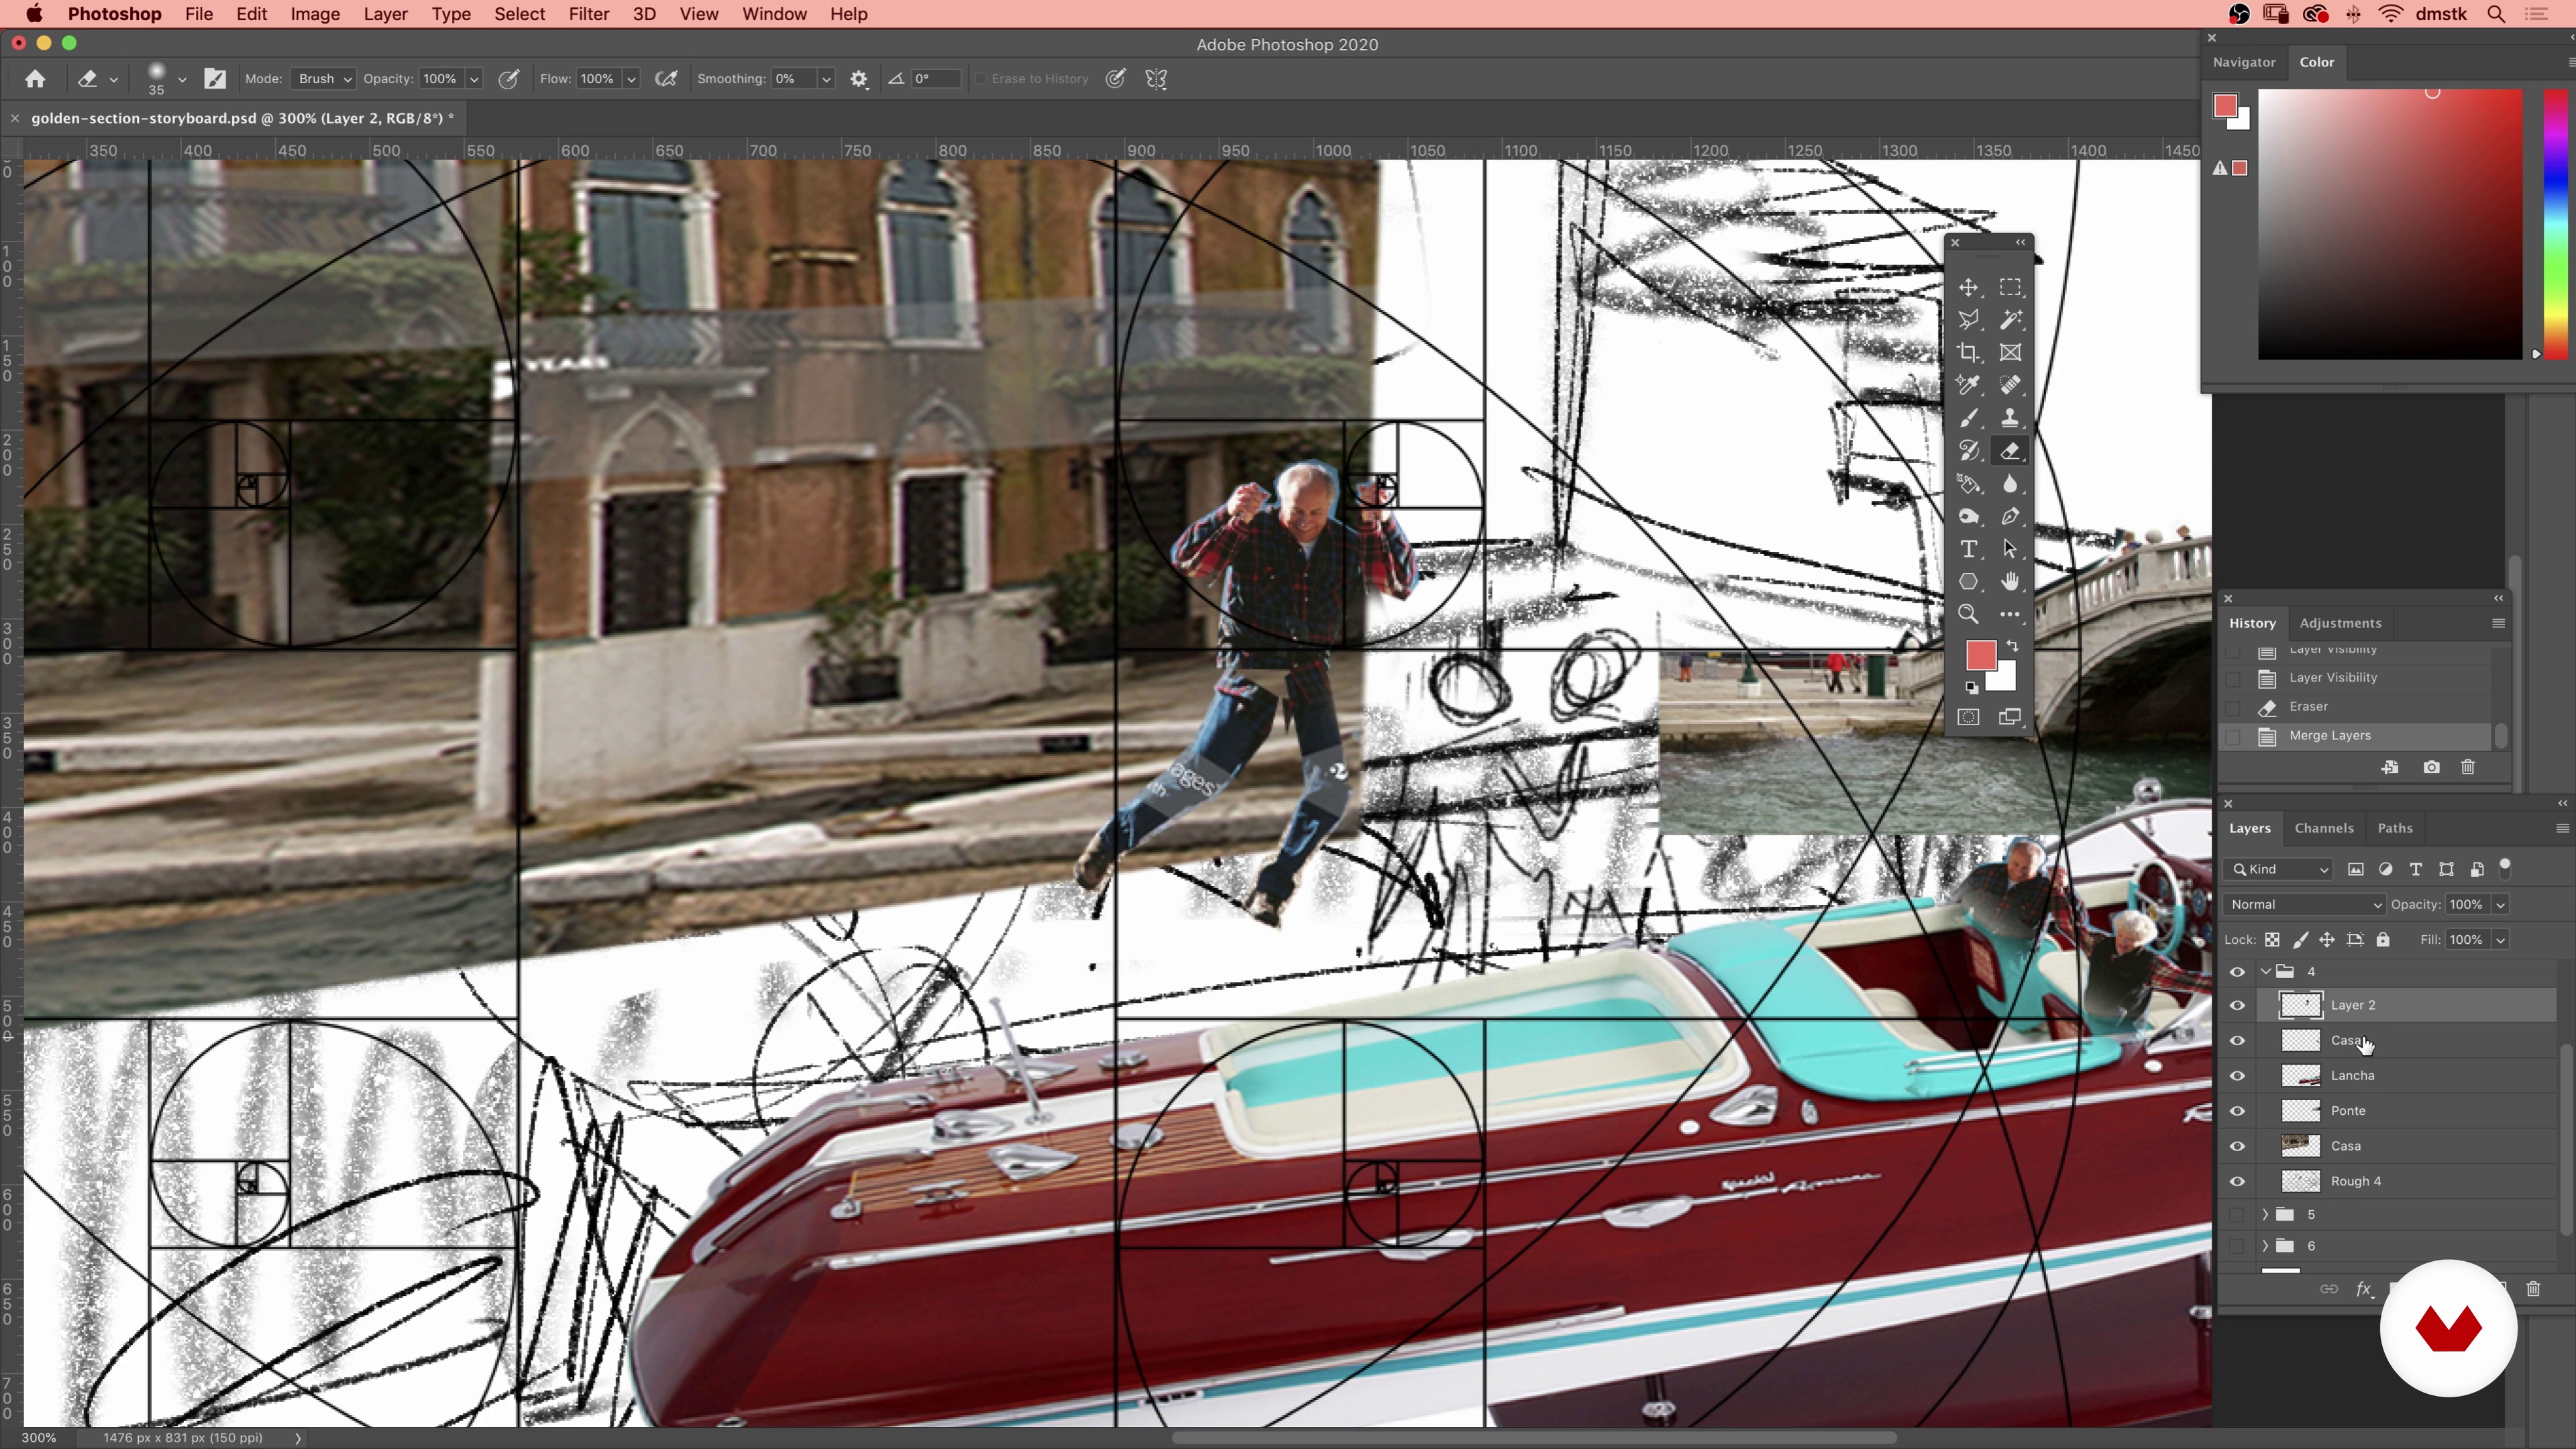The height and width of the screenshot is (1449, 2576).
Task: Open layer Fill percentage dropdown
Action: [2500, 940]
